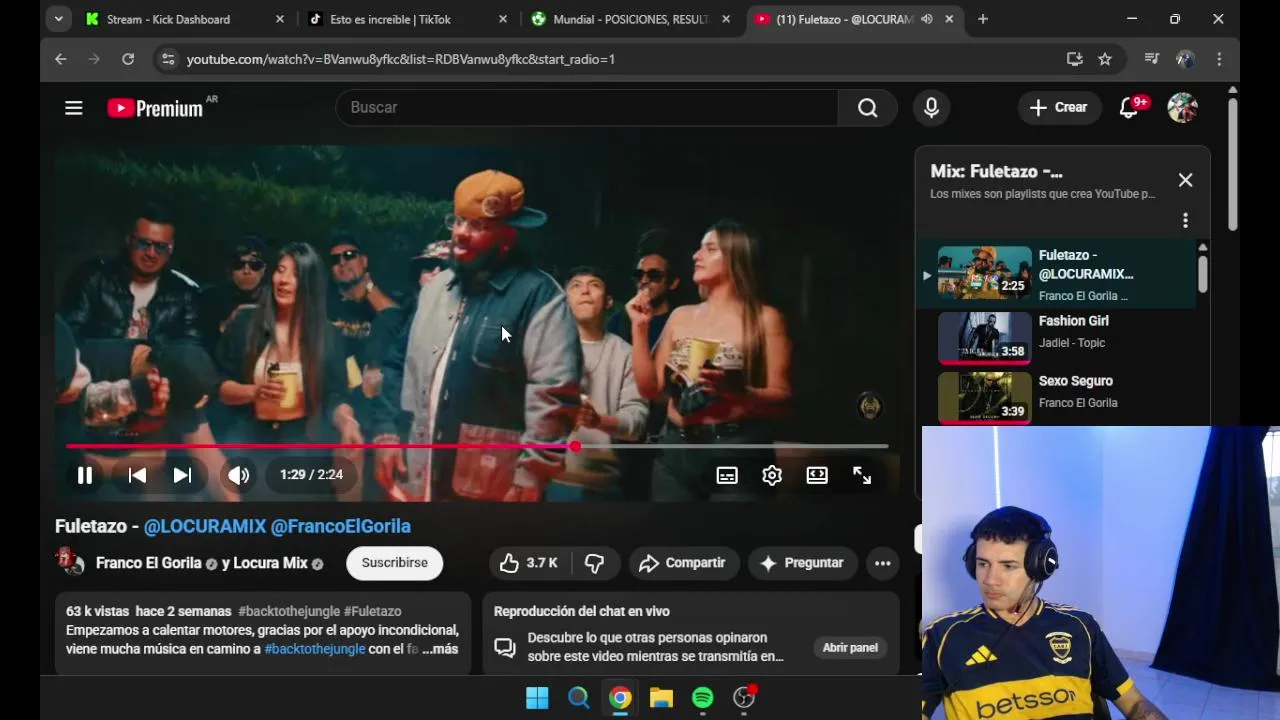Click the search magnifier button
1280x720 pixels.
[867, 107]
